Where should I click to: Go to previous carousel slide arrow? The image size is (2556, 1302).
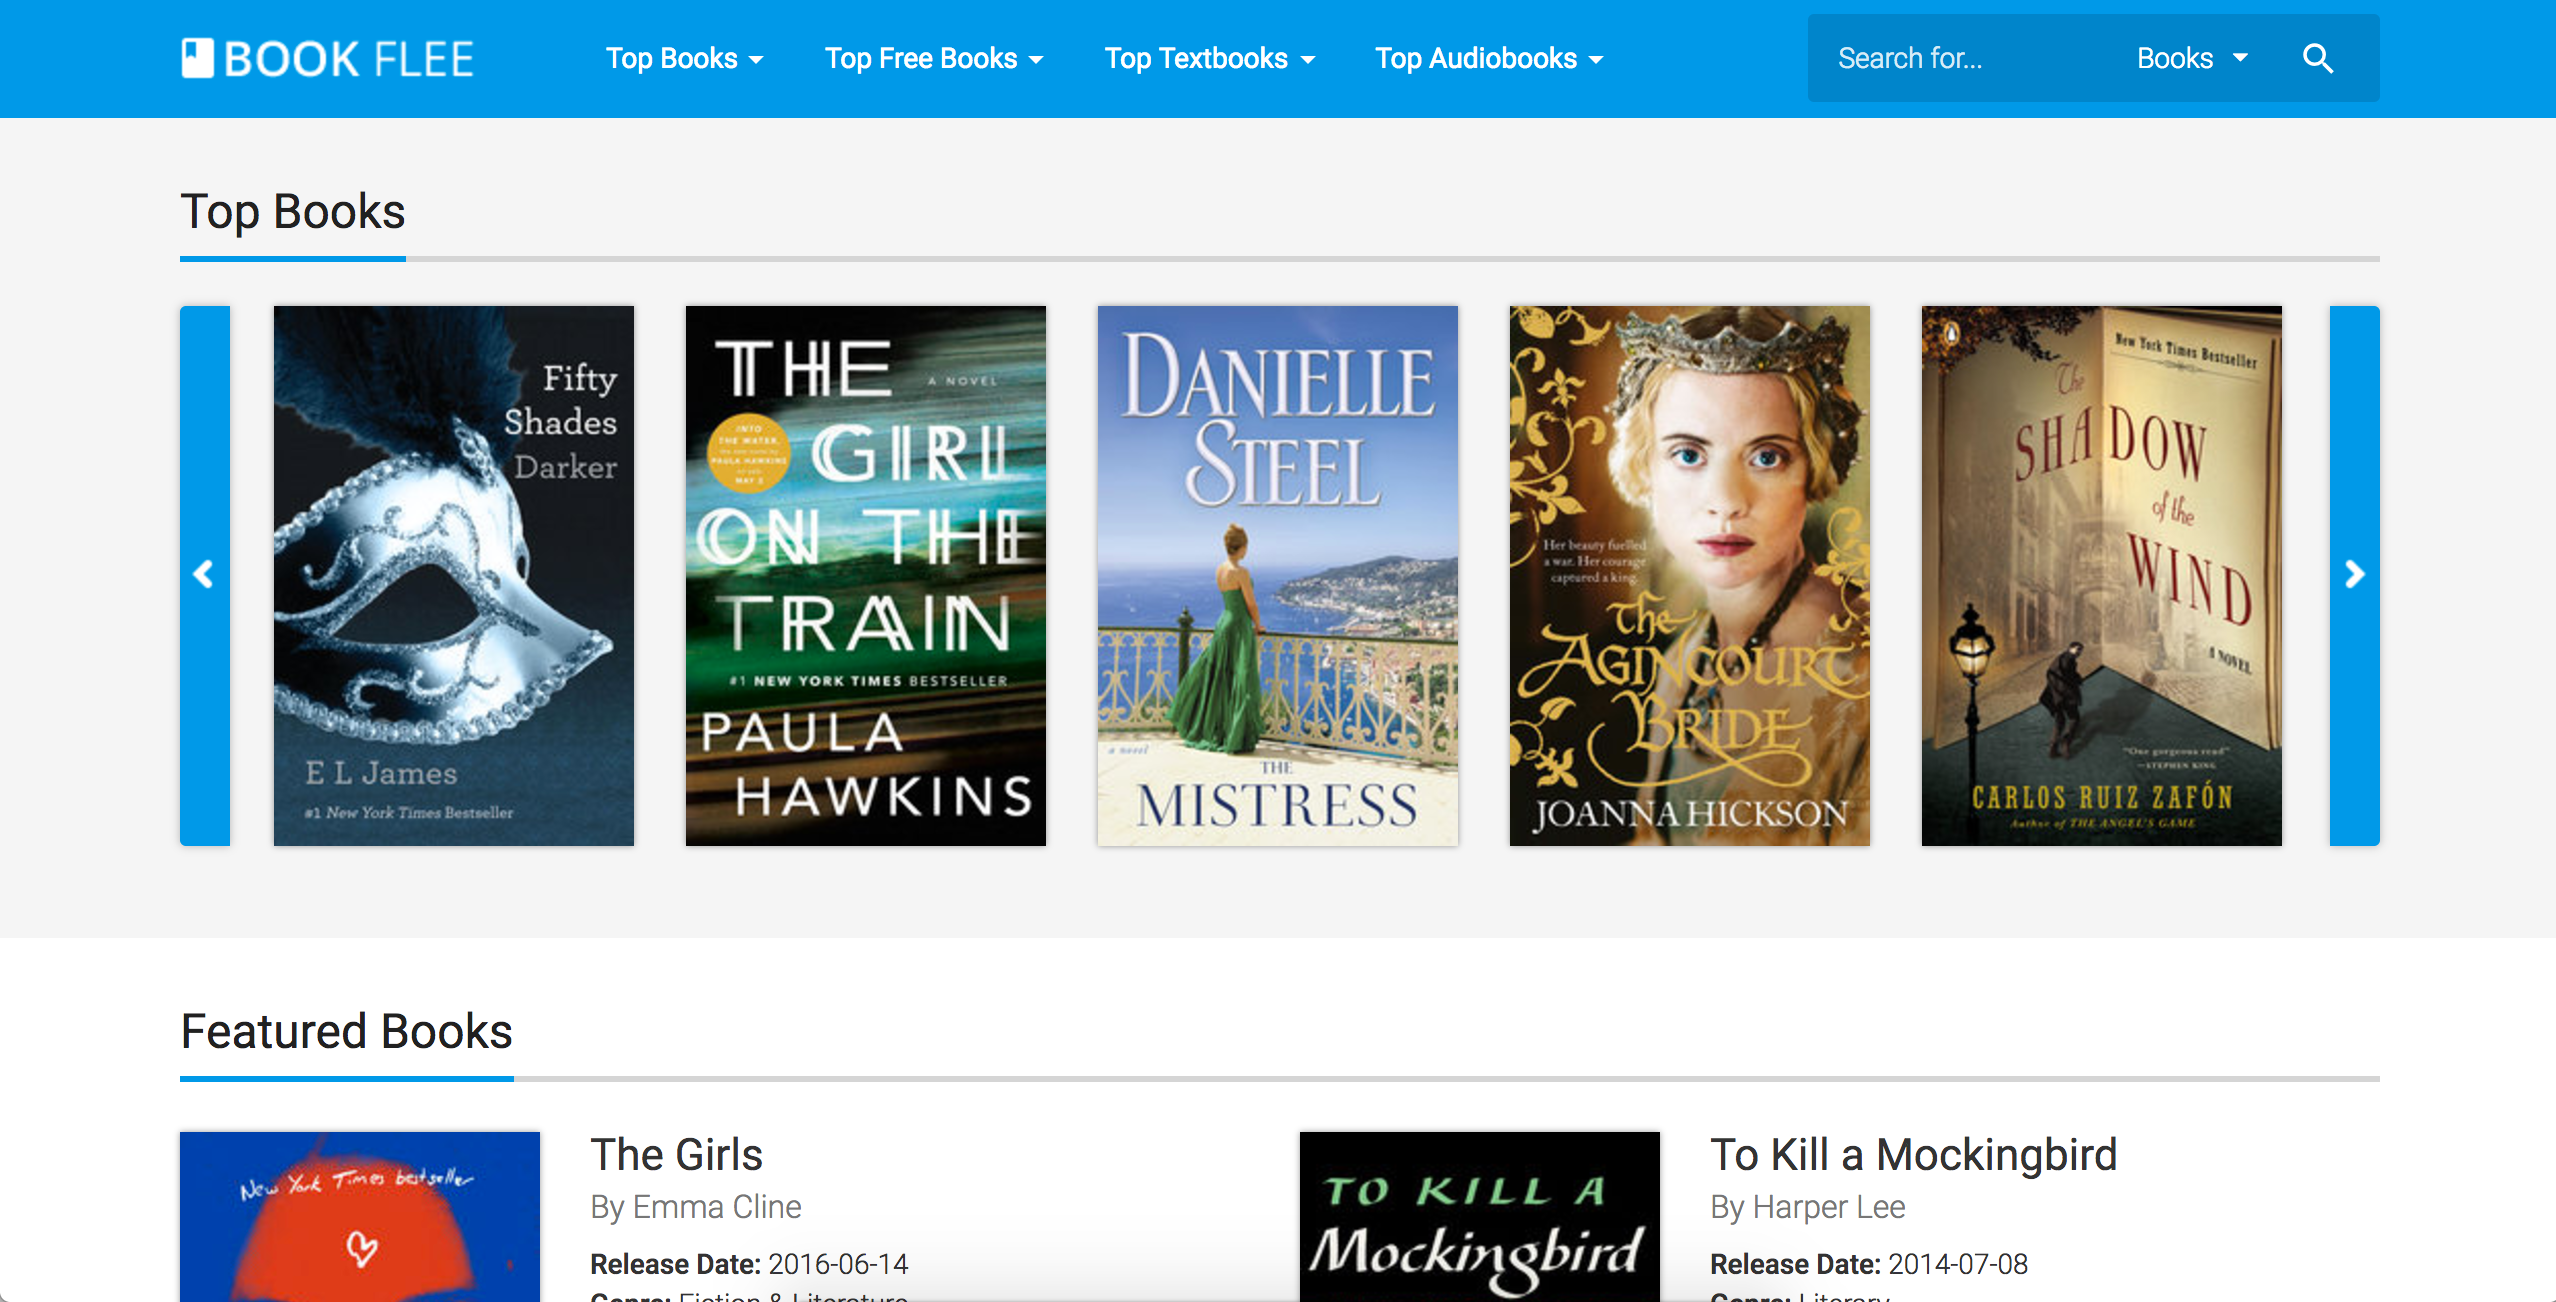pyautogui.click(x=204, y=575)
